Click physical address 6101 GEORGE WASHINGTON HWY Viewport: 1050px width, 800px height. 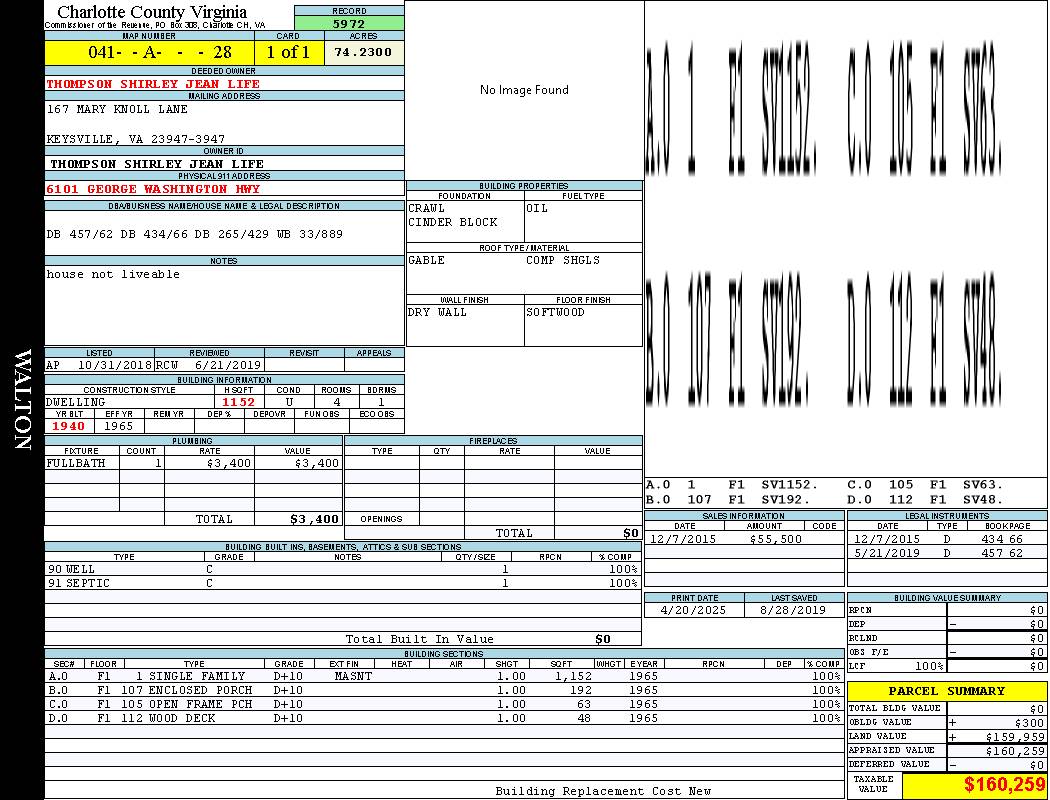(153, 189)
